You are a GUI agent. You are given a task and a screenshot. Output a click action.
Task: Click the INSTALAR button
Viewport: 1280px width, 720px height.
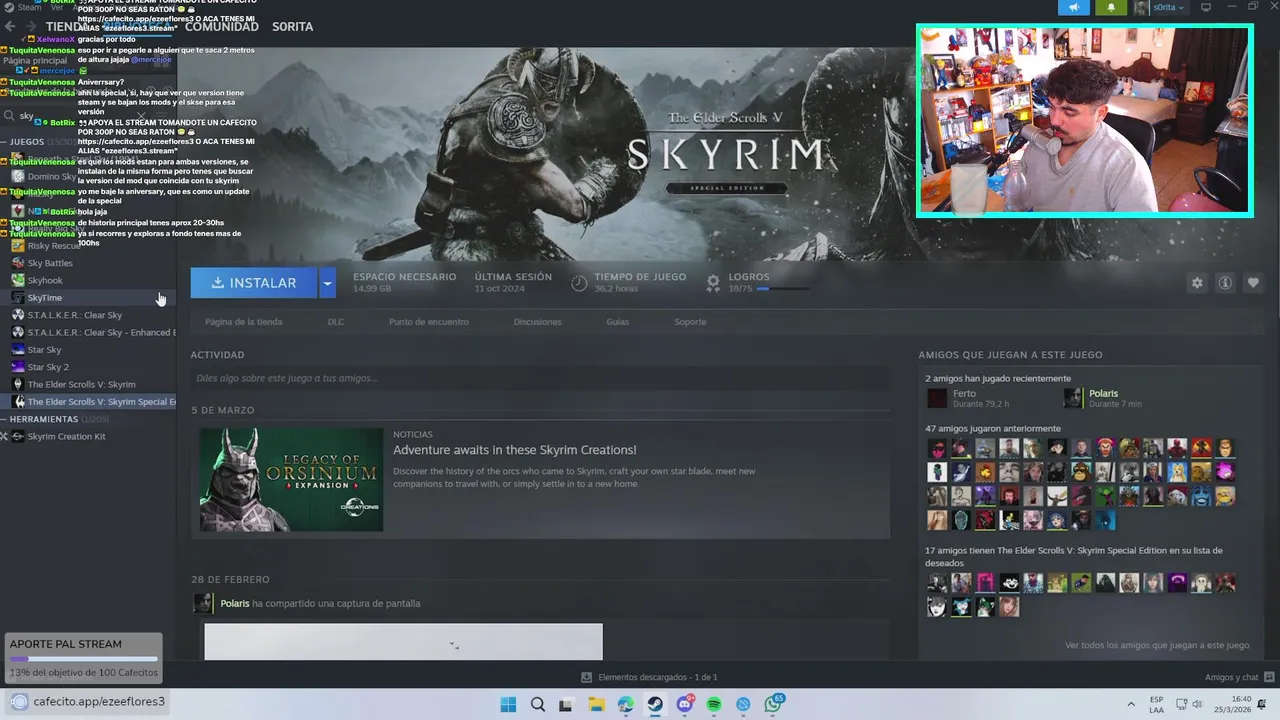(254, 283)
